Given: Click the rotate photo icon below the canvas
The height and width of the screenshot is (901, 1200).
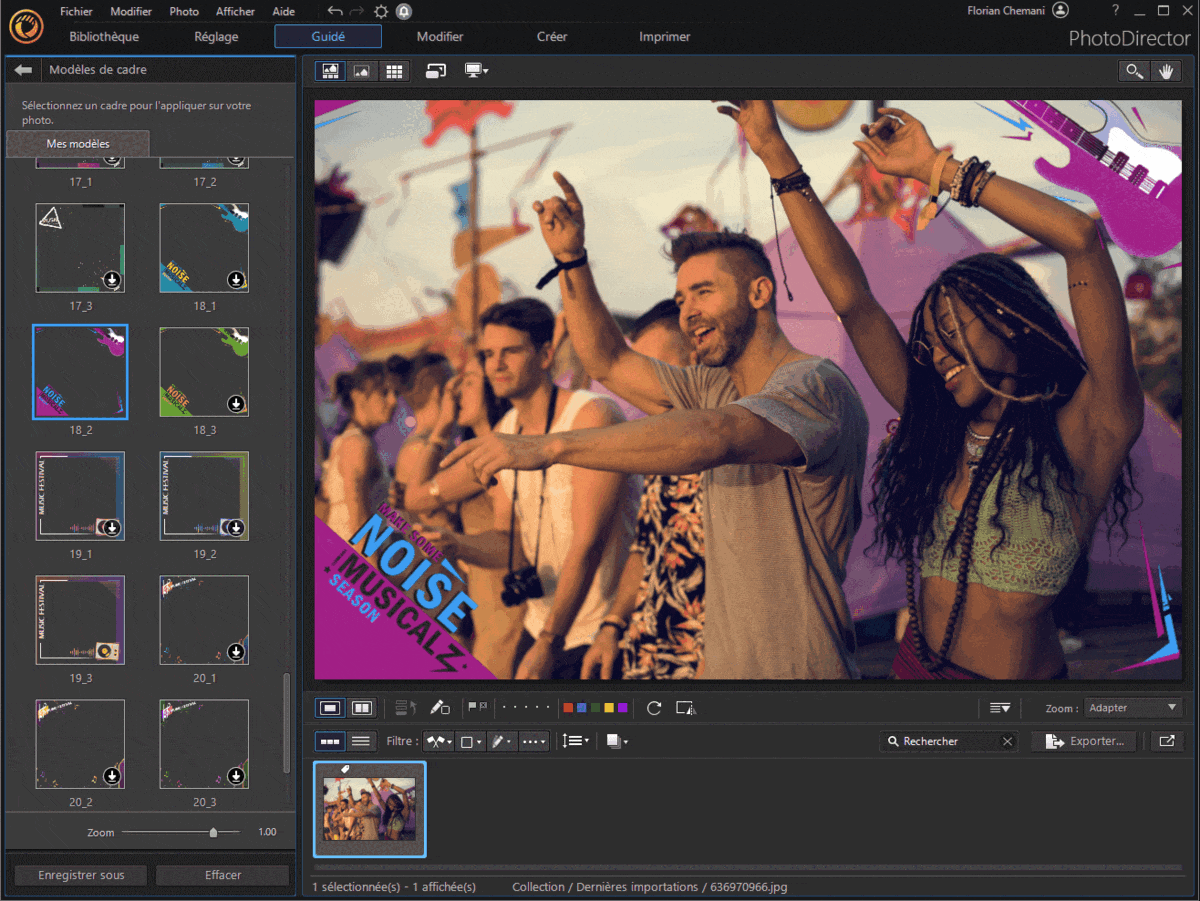Looking at the screenshot, I should pos(655,708).
